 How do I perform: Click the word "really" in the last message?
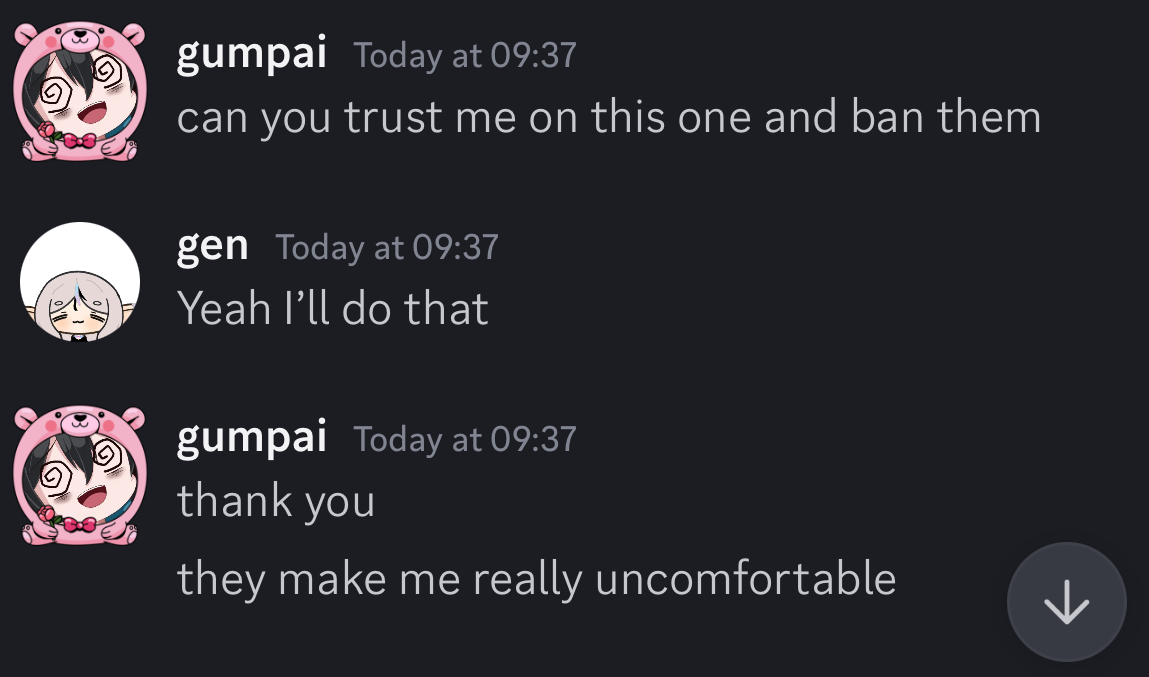click(528, 580)
